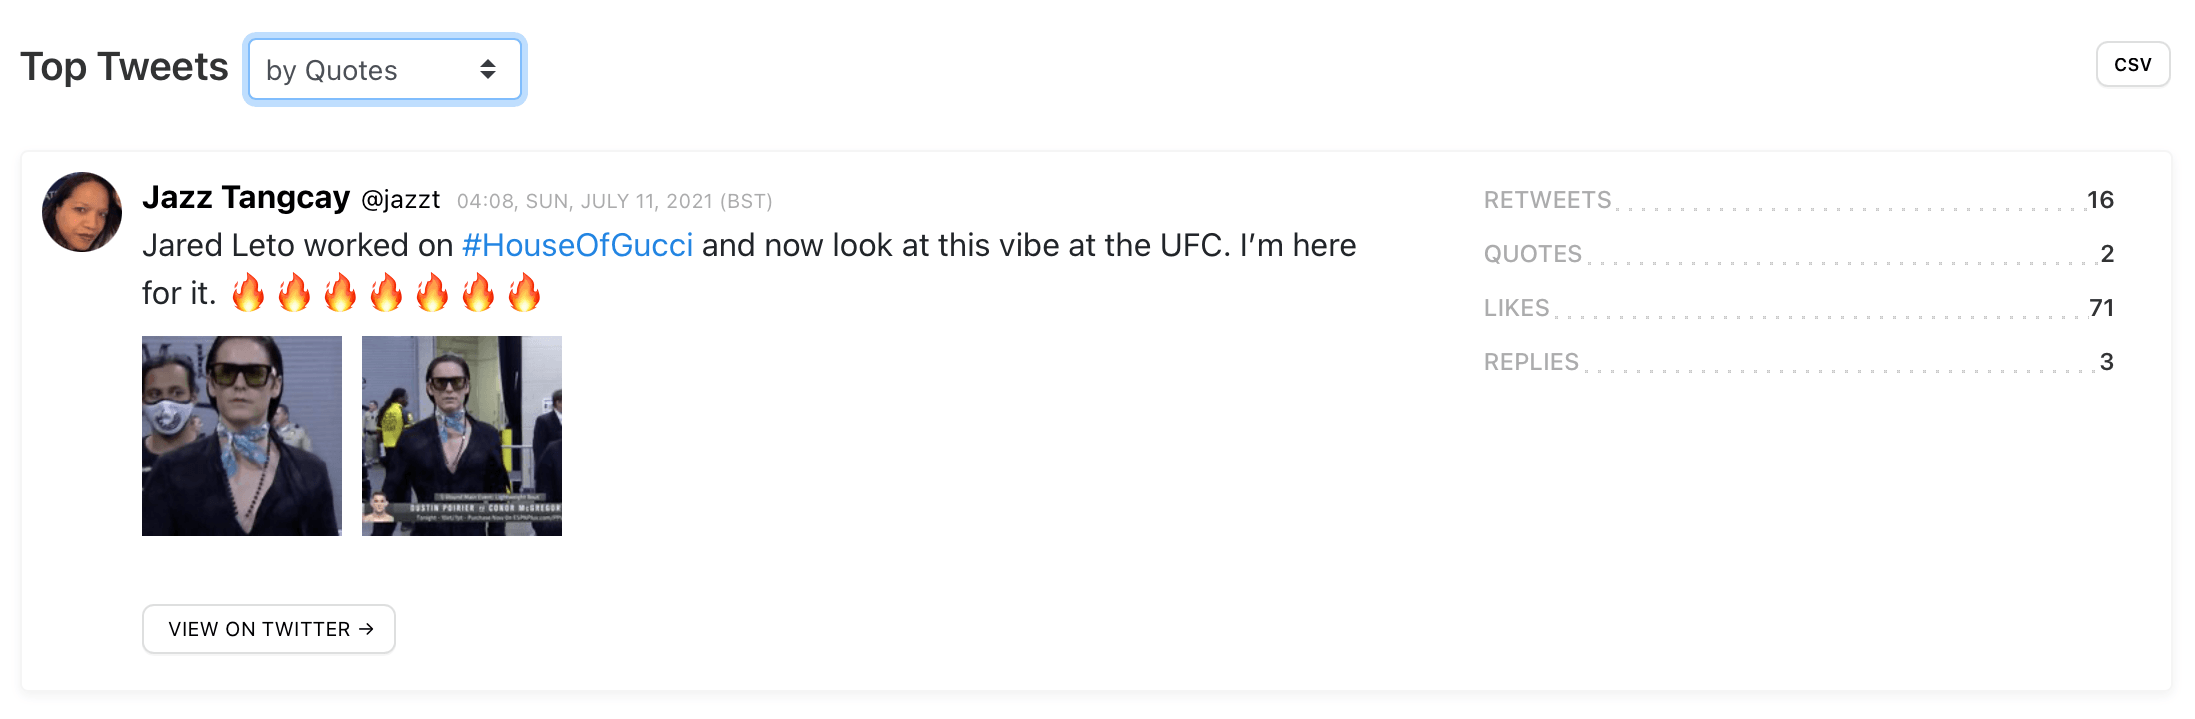Click the VIEW ON TWITTER button

point(268,629)
